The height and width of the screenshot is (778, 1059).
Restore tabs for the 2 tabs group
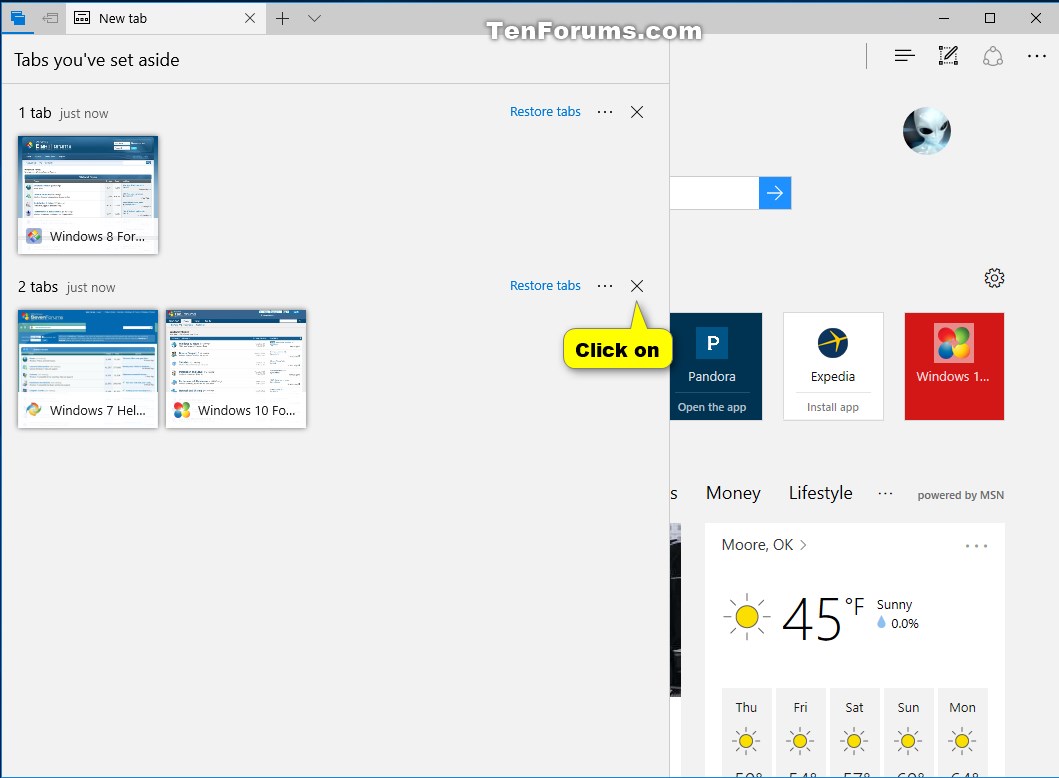[545, 286]
